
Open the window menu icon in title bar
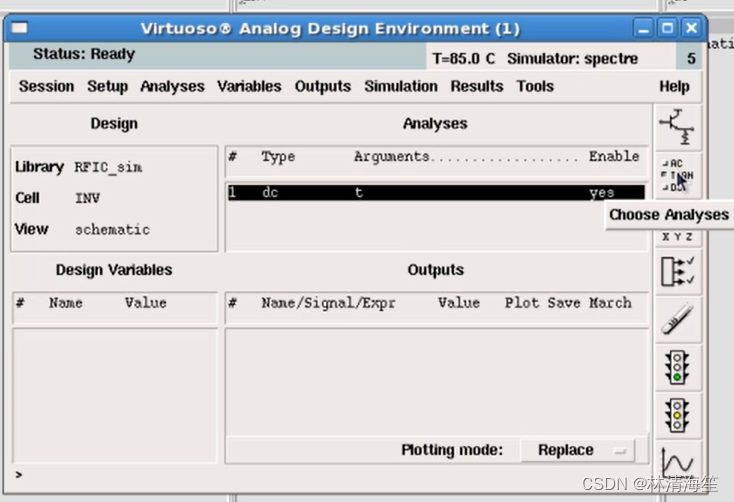(19, 28)
